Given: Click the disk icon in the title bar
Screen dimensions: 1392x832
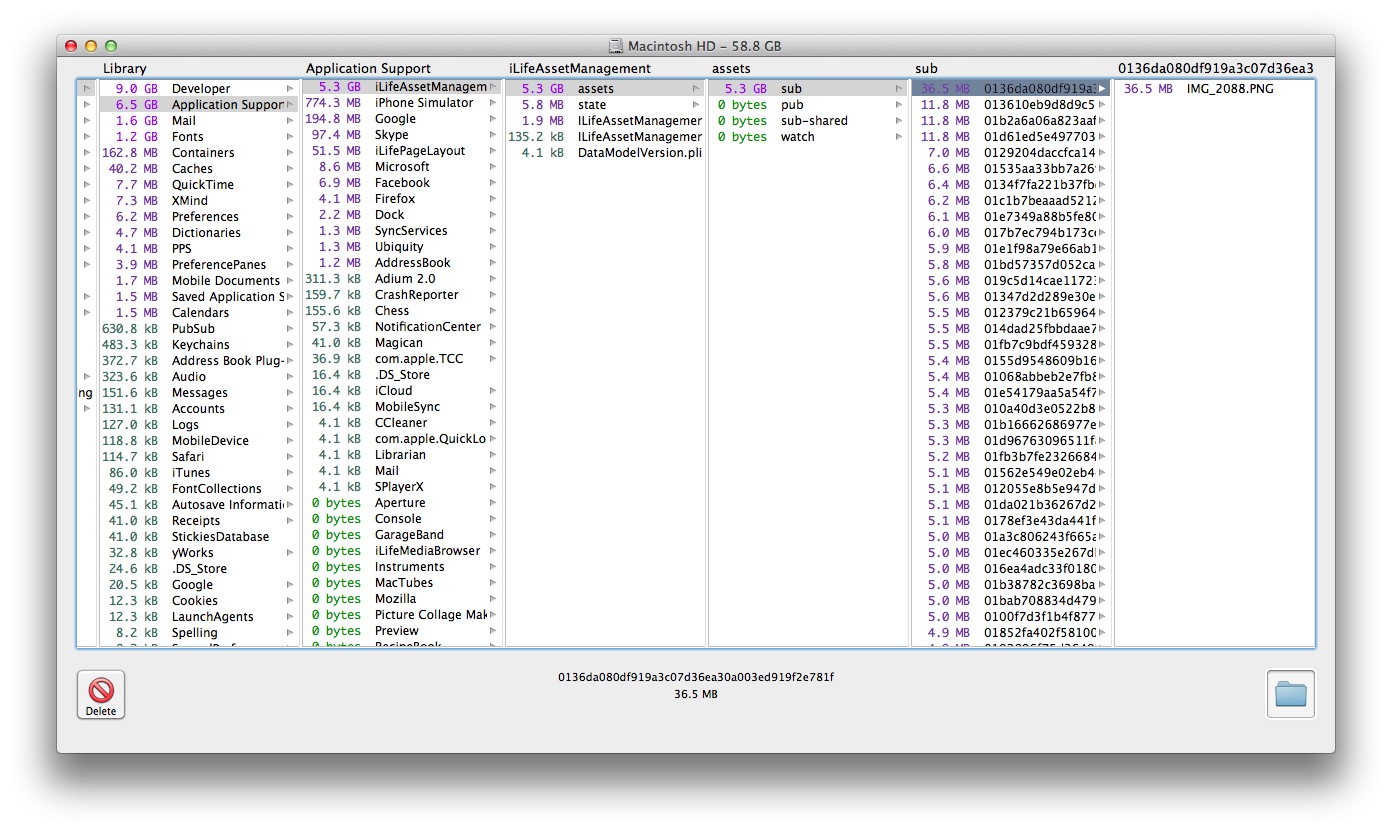Looking at the screenshot, I should [617, 46].
